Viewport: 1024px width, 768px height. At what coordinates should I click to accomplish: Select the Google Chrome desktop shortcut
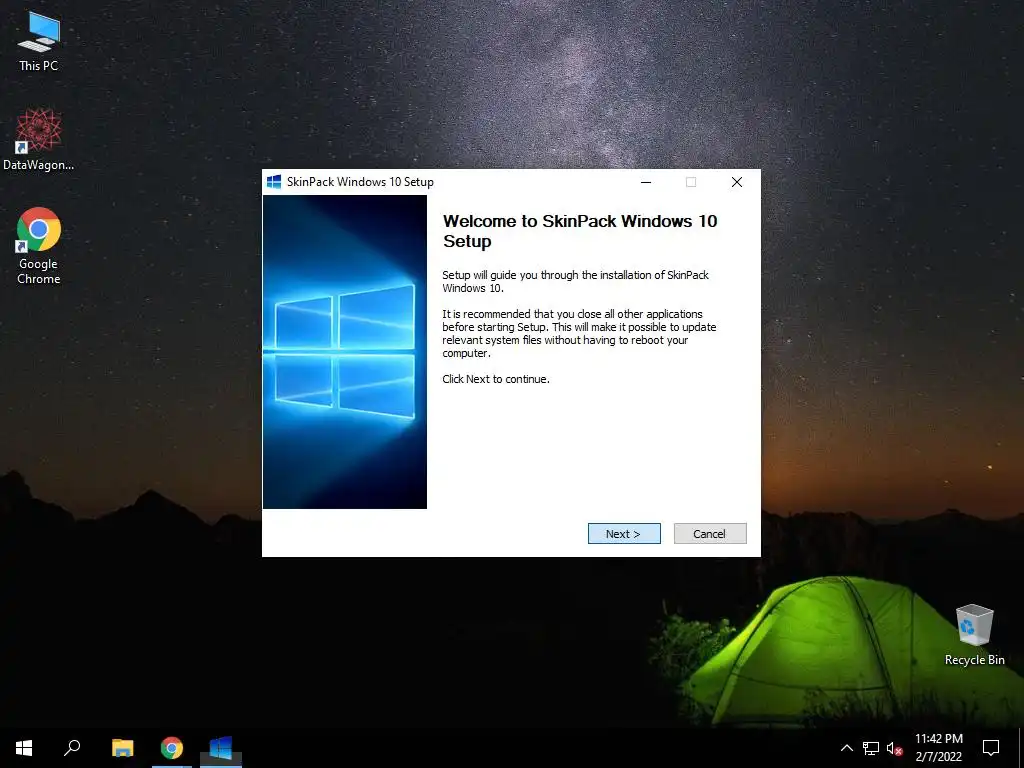[x=39, y=246]
